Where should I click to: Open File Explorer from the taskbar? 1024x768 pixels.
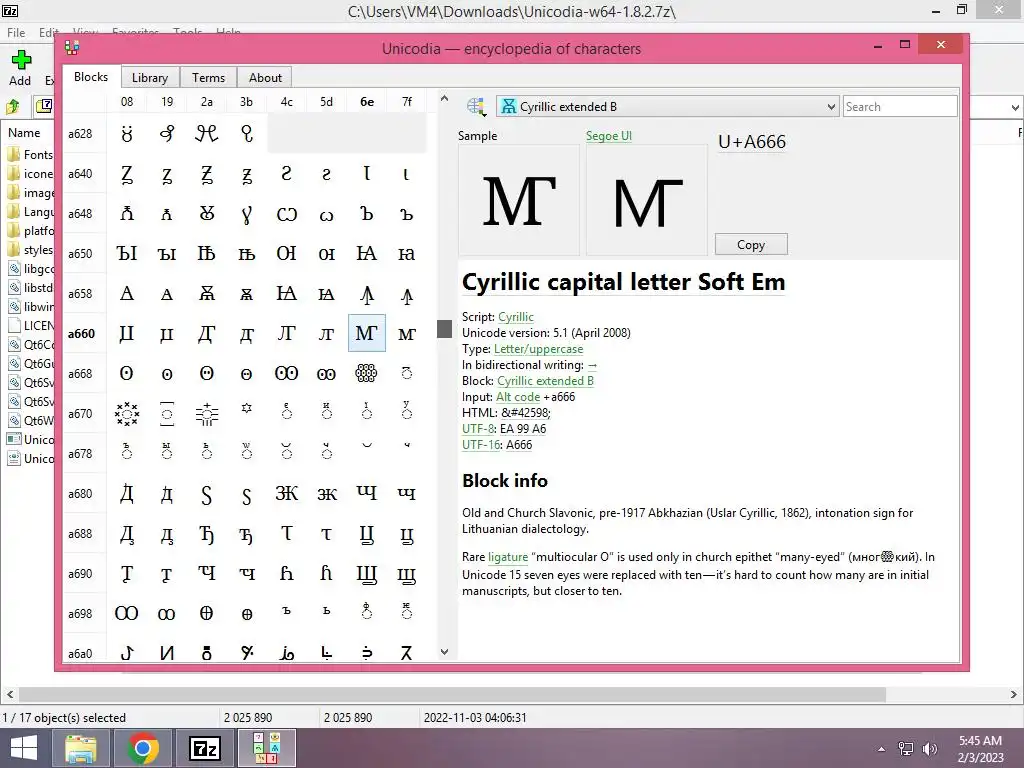click(x=80, y=748)
